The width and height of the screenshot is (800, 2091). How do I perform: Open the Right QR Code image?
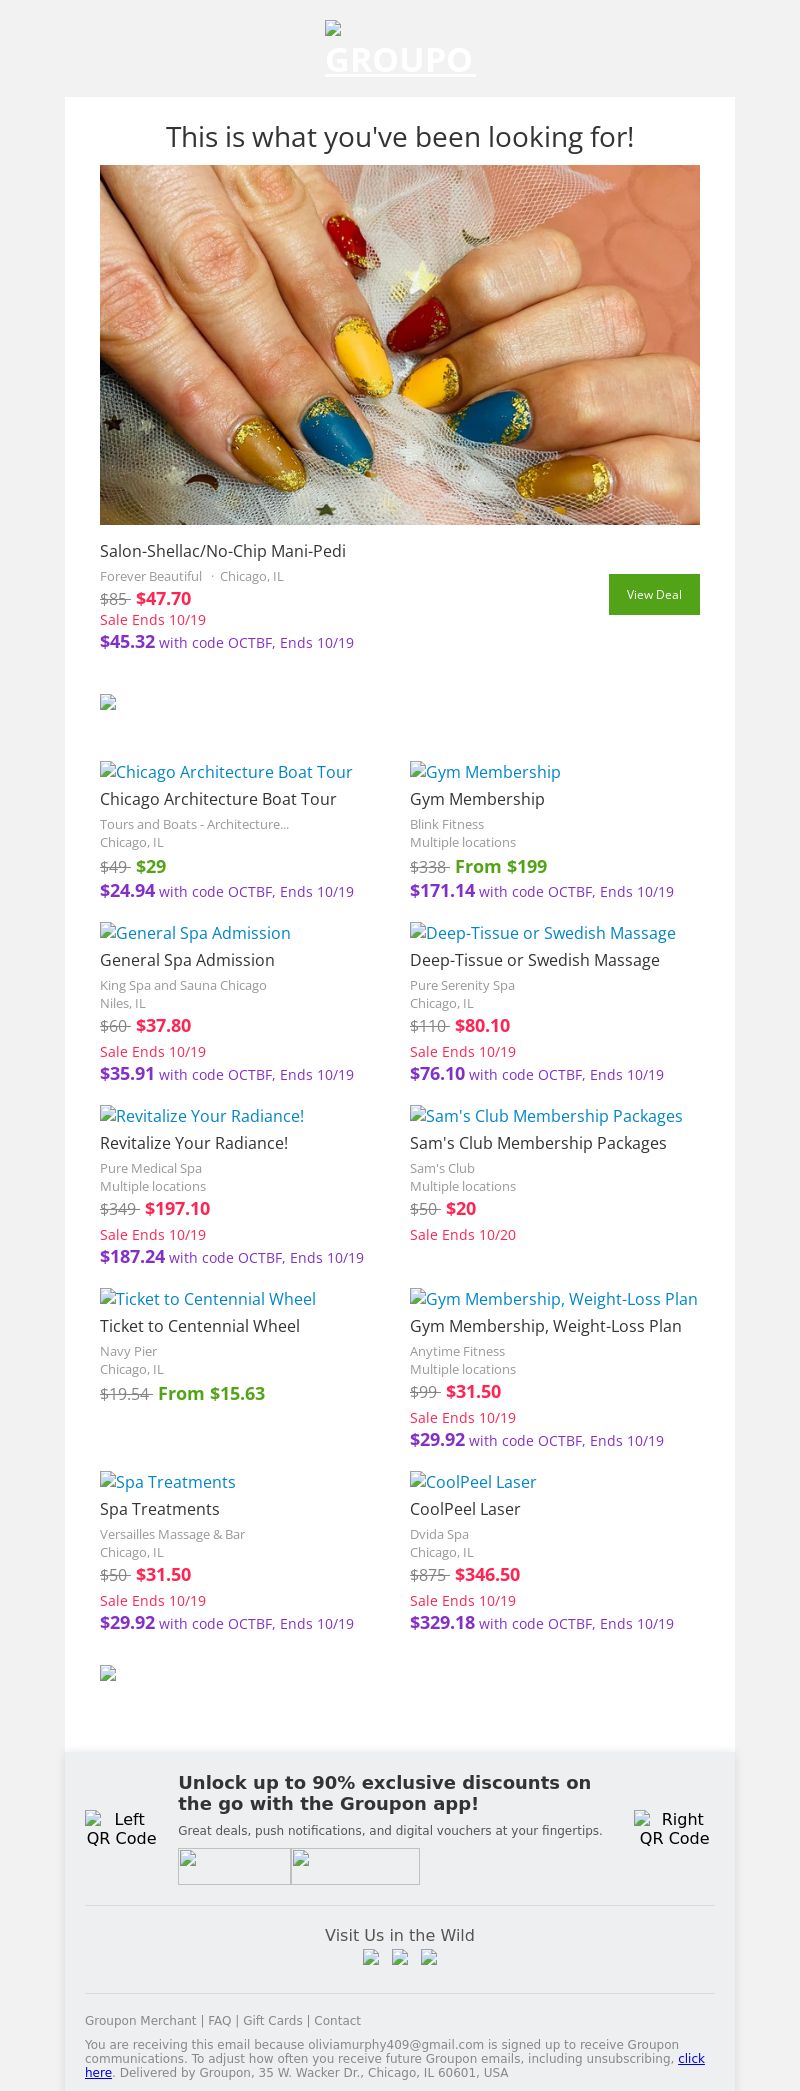pyautogui.click(x=674, y=1828)
